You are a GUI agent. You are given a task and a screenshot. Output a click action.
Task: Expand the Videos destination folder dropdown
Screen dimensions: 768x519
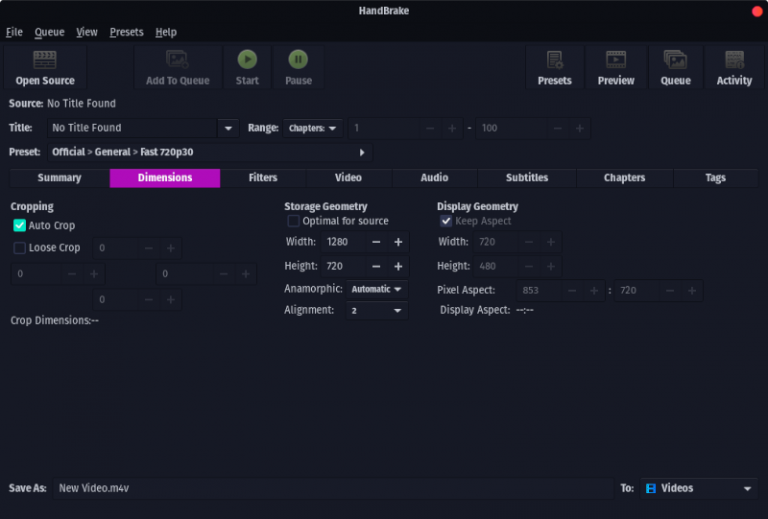pyautogui.click(x=698, y=488)
